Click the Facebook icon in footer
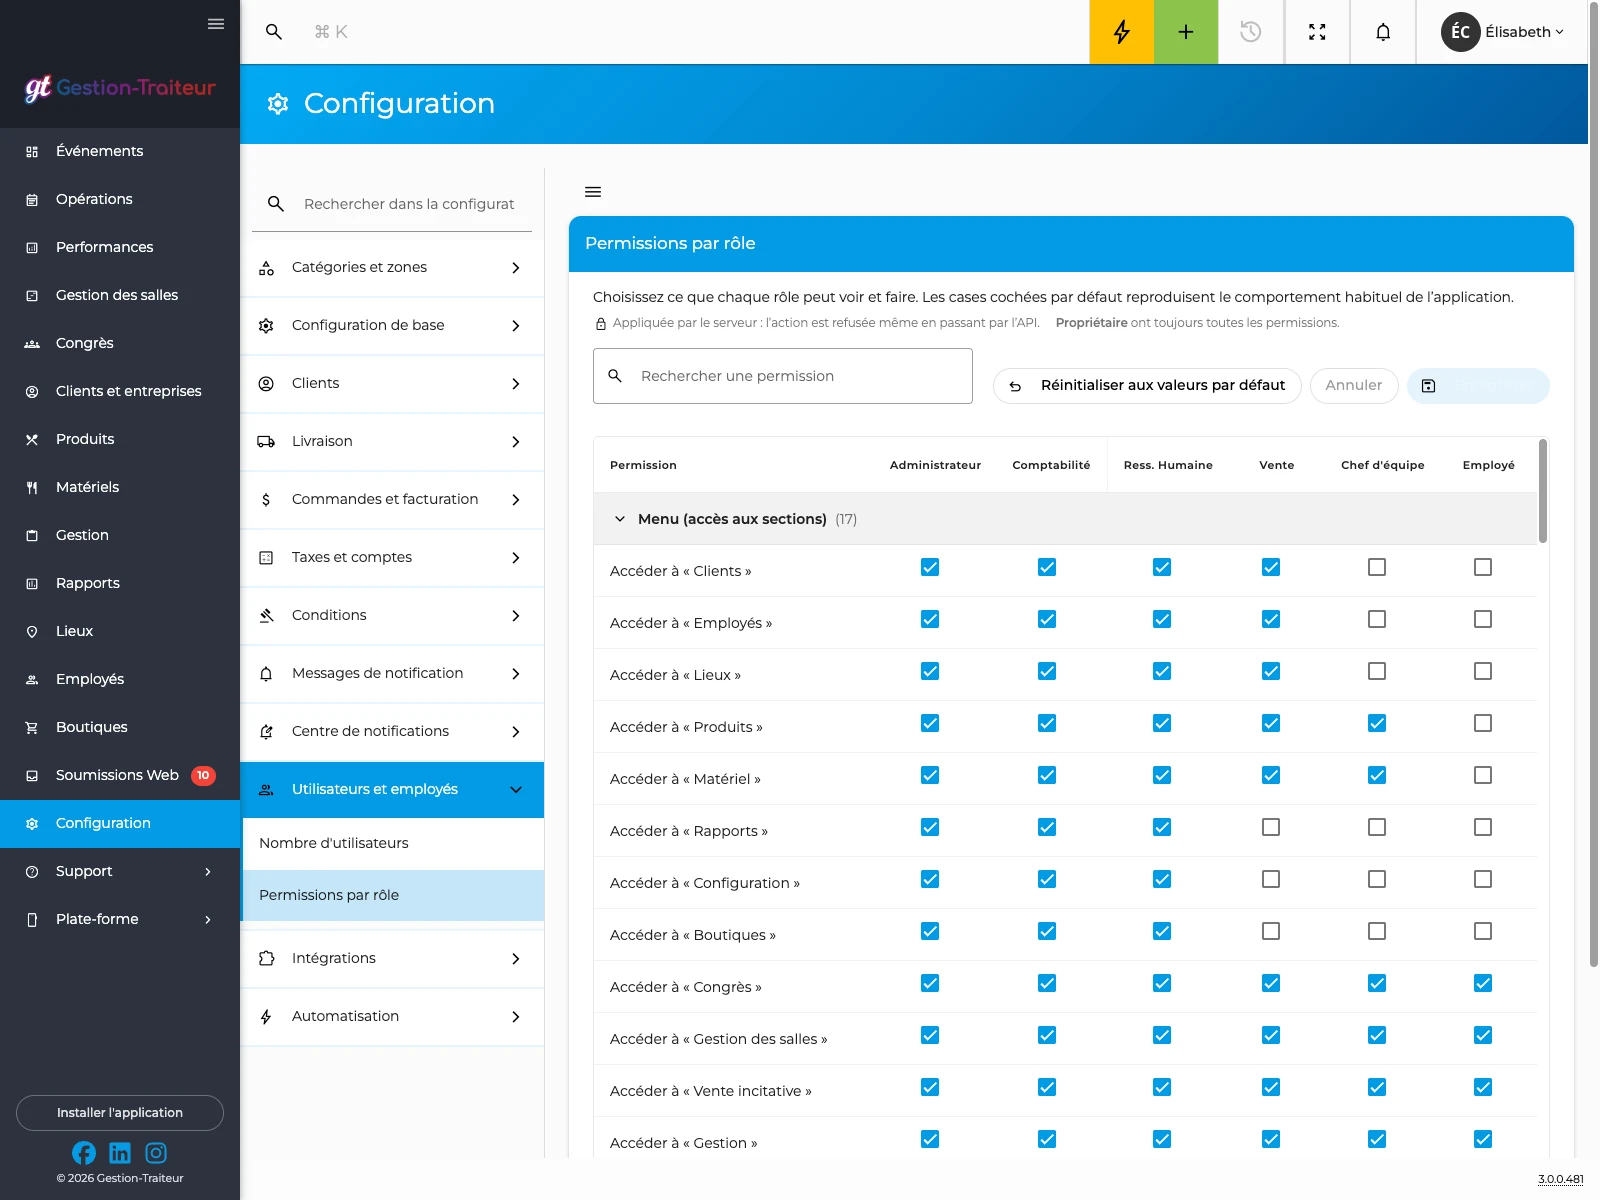The image size is (1600, 1200). (x=84, y=1153)
